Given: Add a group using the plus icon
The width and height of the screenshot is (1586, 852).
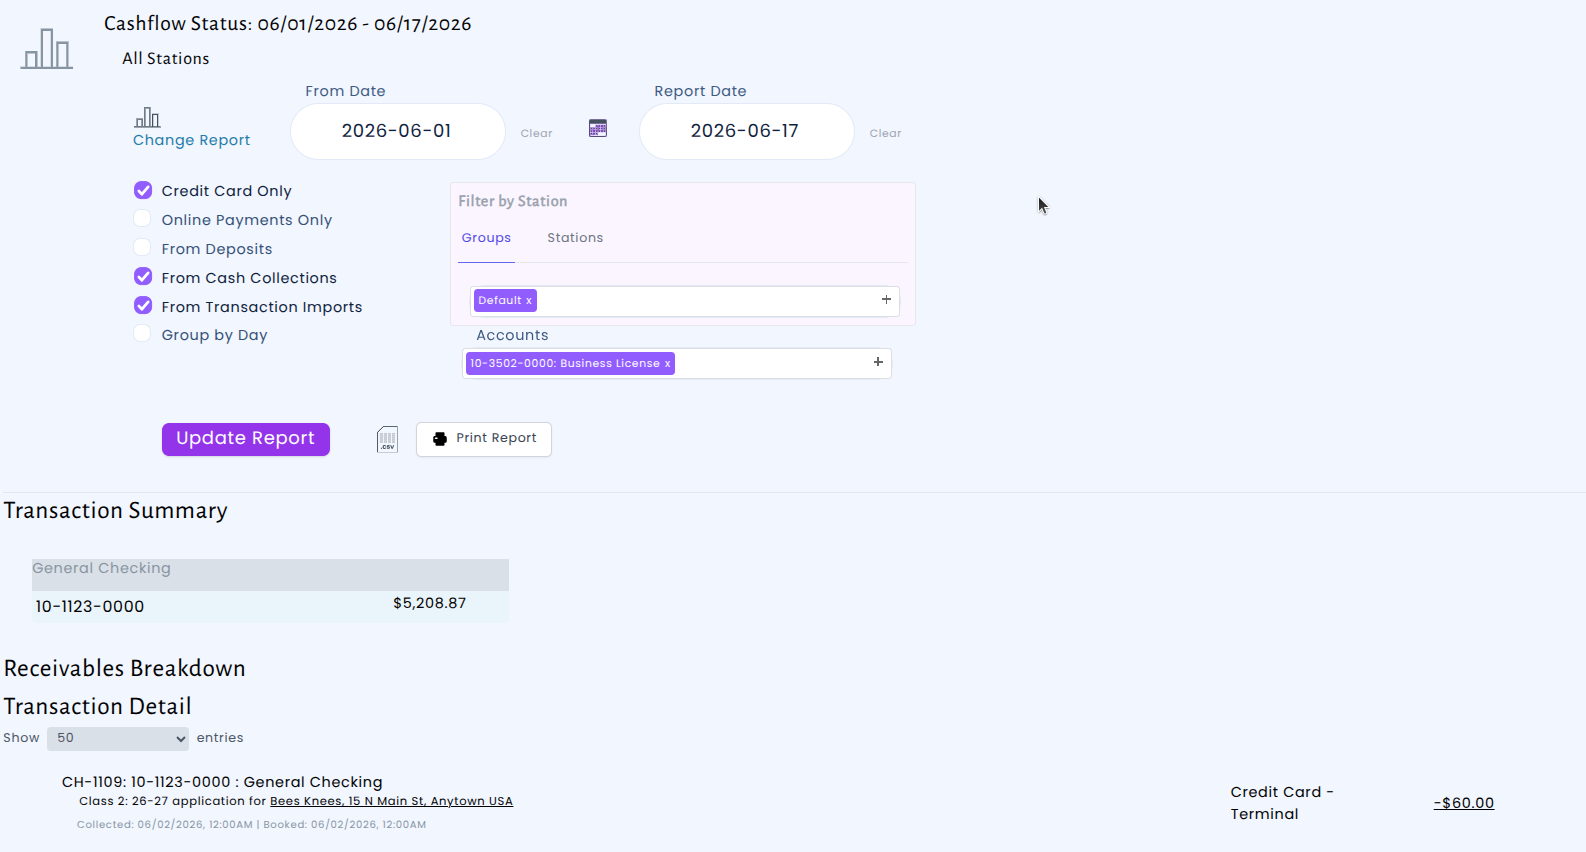Looking at the screenshot, I should (x=886, y=299).
